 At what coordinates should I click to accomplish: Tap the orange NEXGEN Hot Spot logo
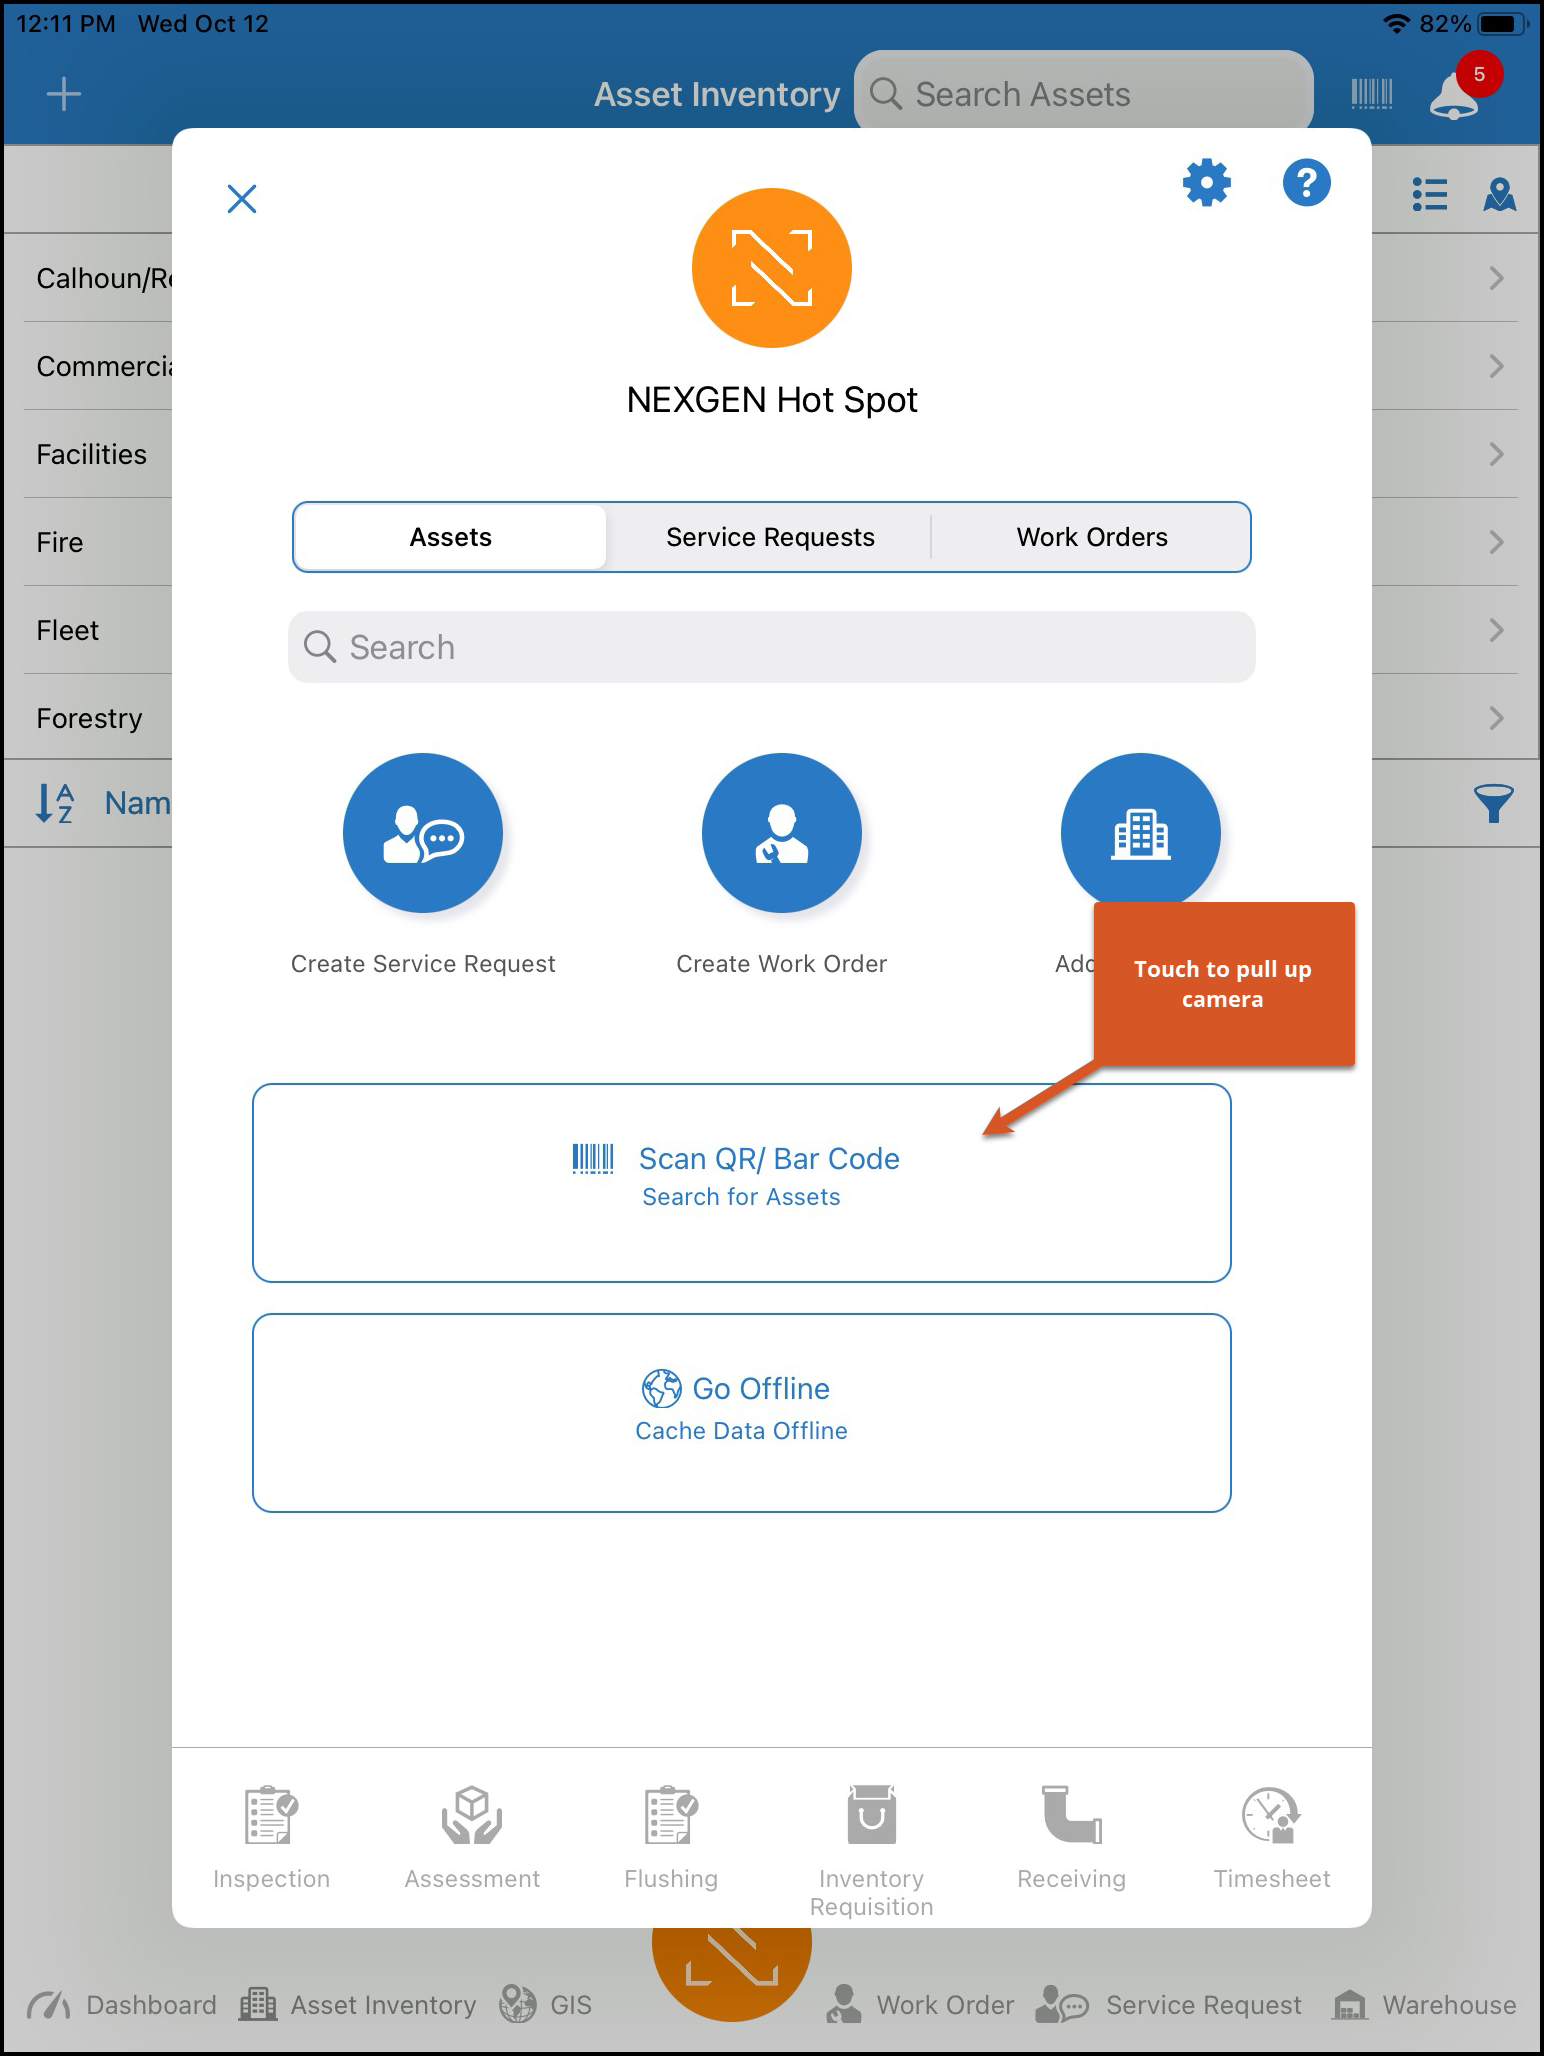click(x=772, y=268)
